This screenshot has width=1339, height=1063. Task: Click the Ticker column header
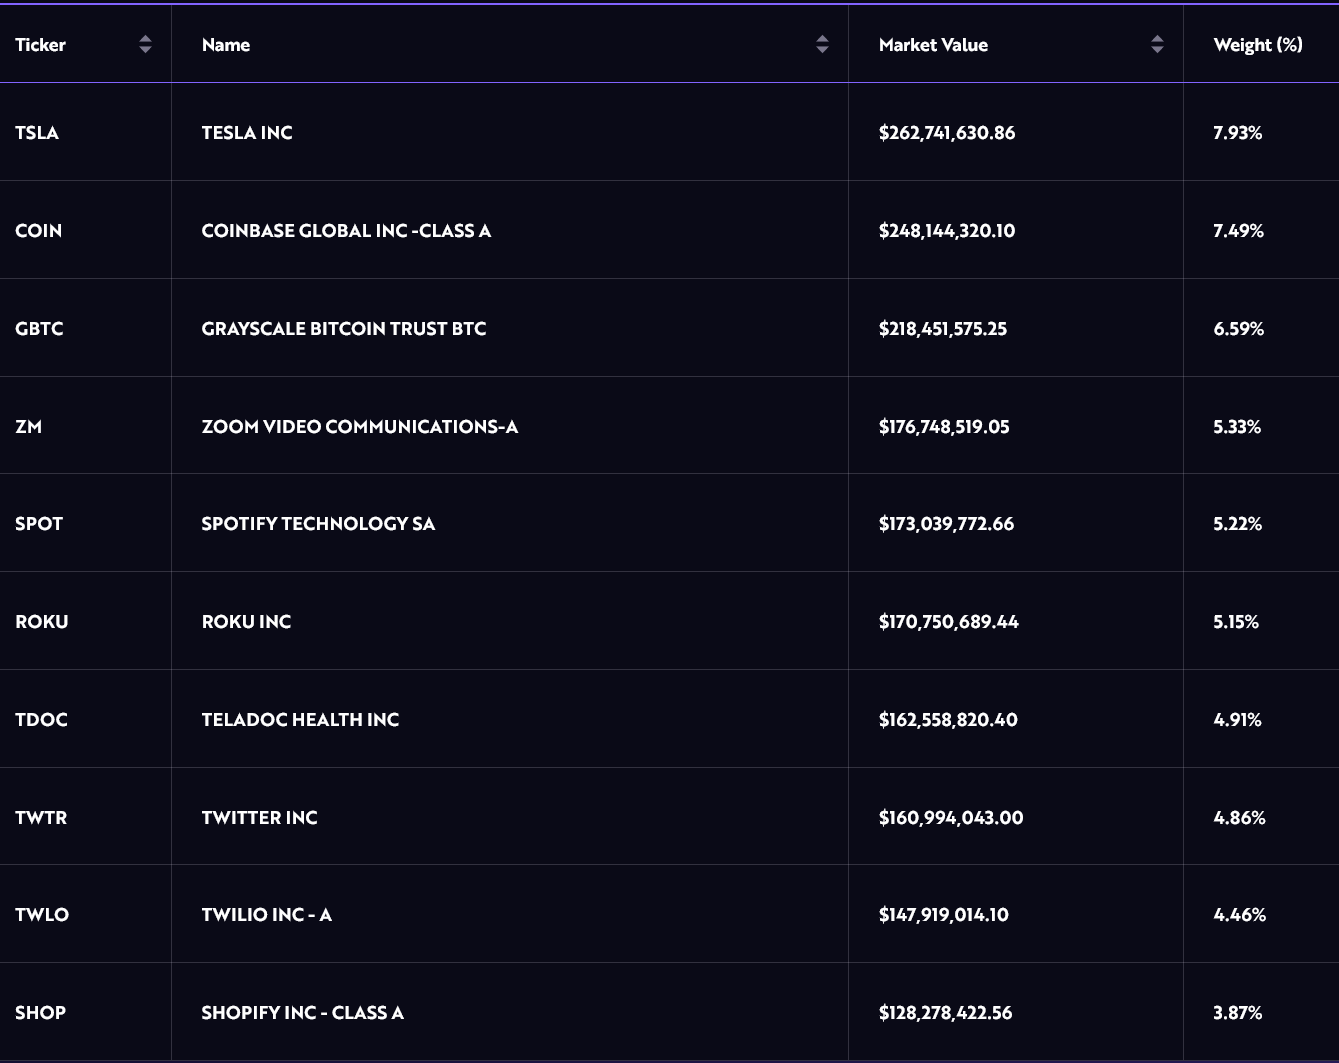[85, 44]
